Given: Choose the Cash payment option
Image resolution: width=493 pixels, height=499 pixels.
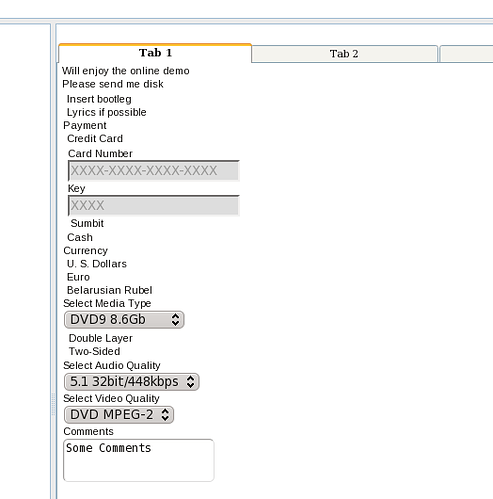Looking at the screenshot, I should coord(80,237).
